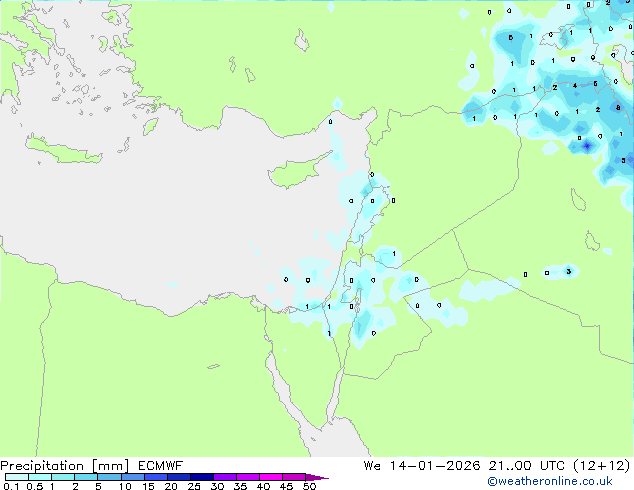Select the 30–35 mm purple legend swatch
The width and height of the screenshot is (634, 490).
(x=225, y=477)
